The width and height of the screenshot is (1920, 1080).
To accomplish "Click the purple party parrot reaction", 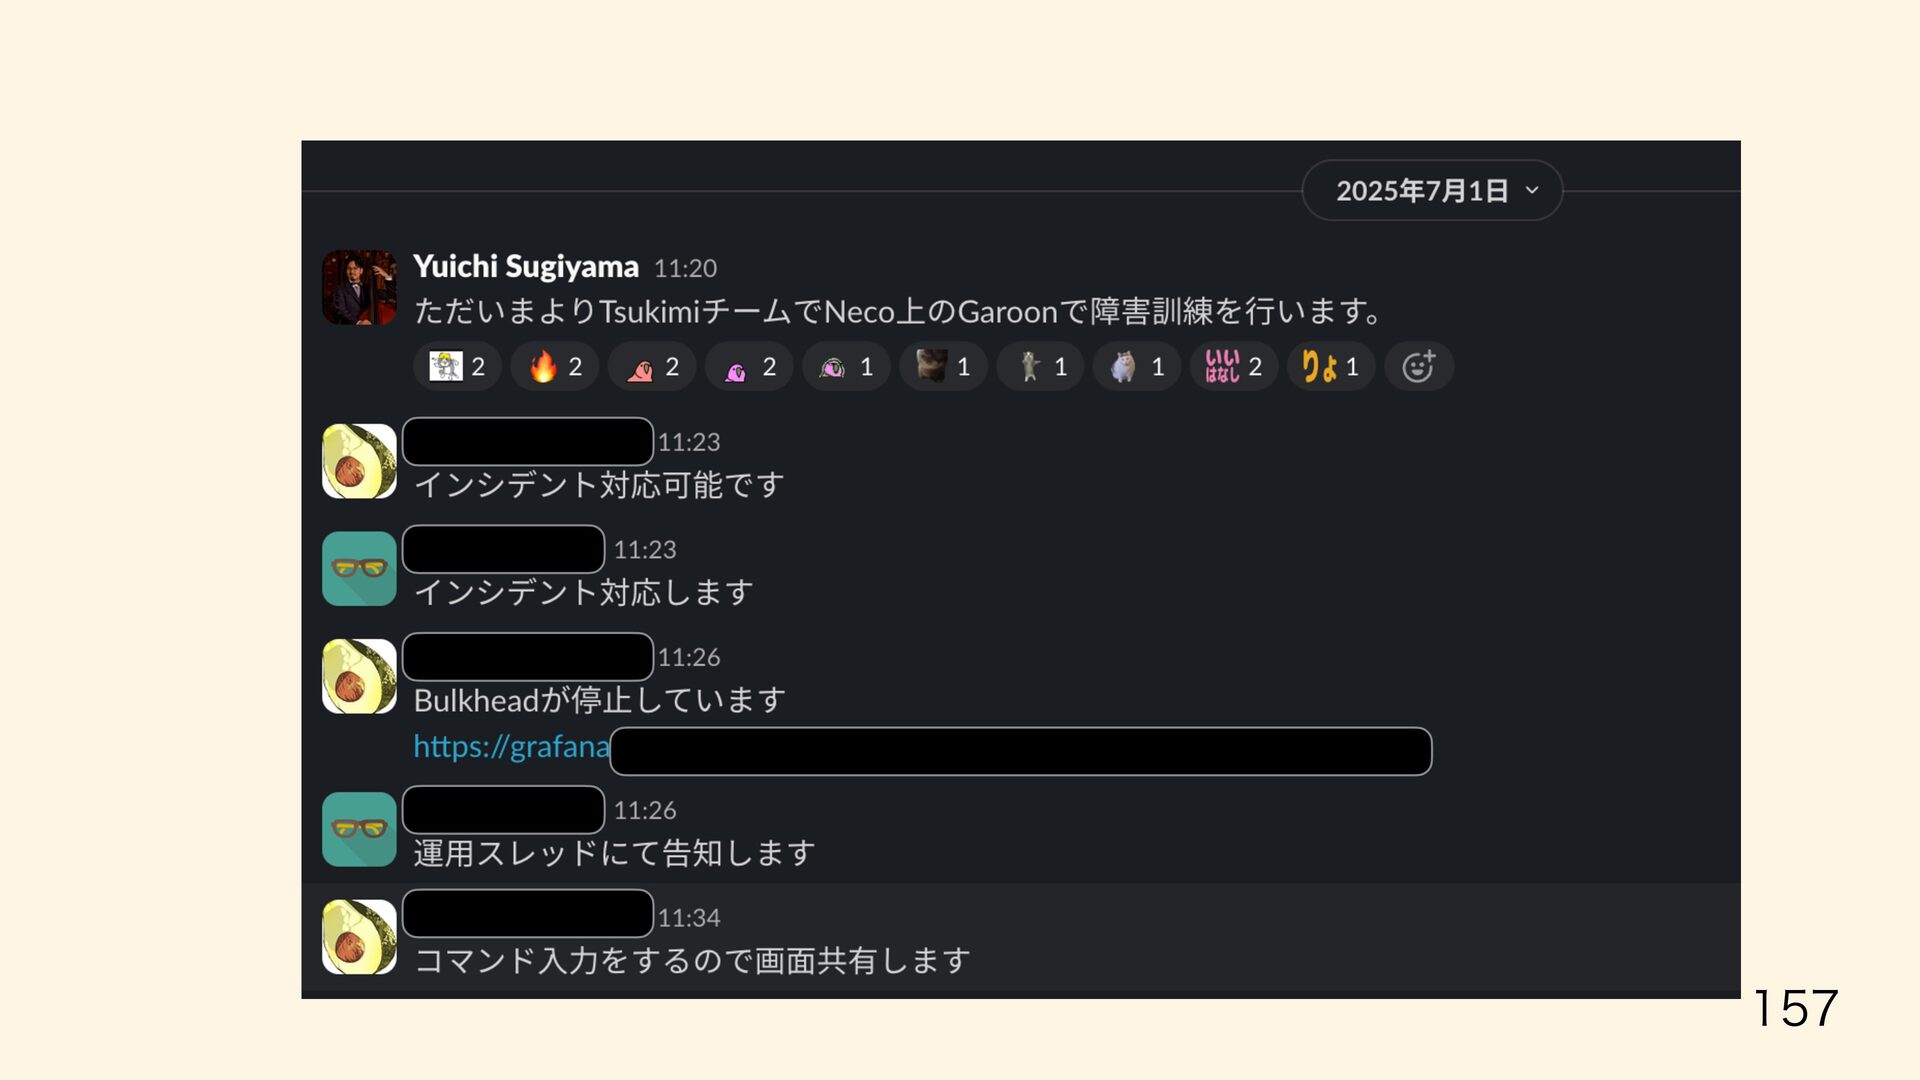I will (x=749, y=367).
